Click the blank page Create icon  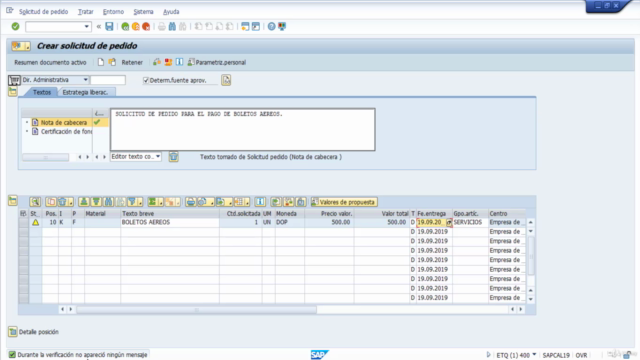(101, 62)
